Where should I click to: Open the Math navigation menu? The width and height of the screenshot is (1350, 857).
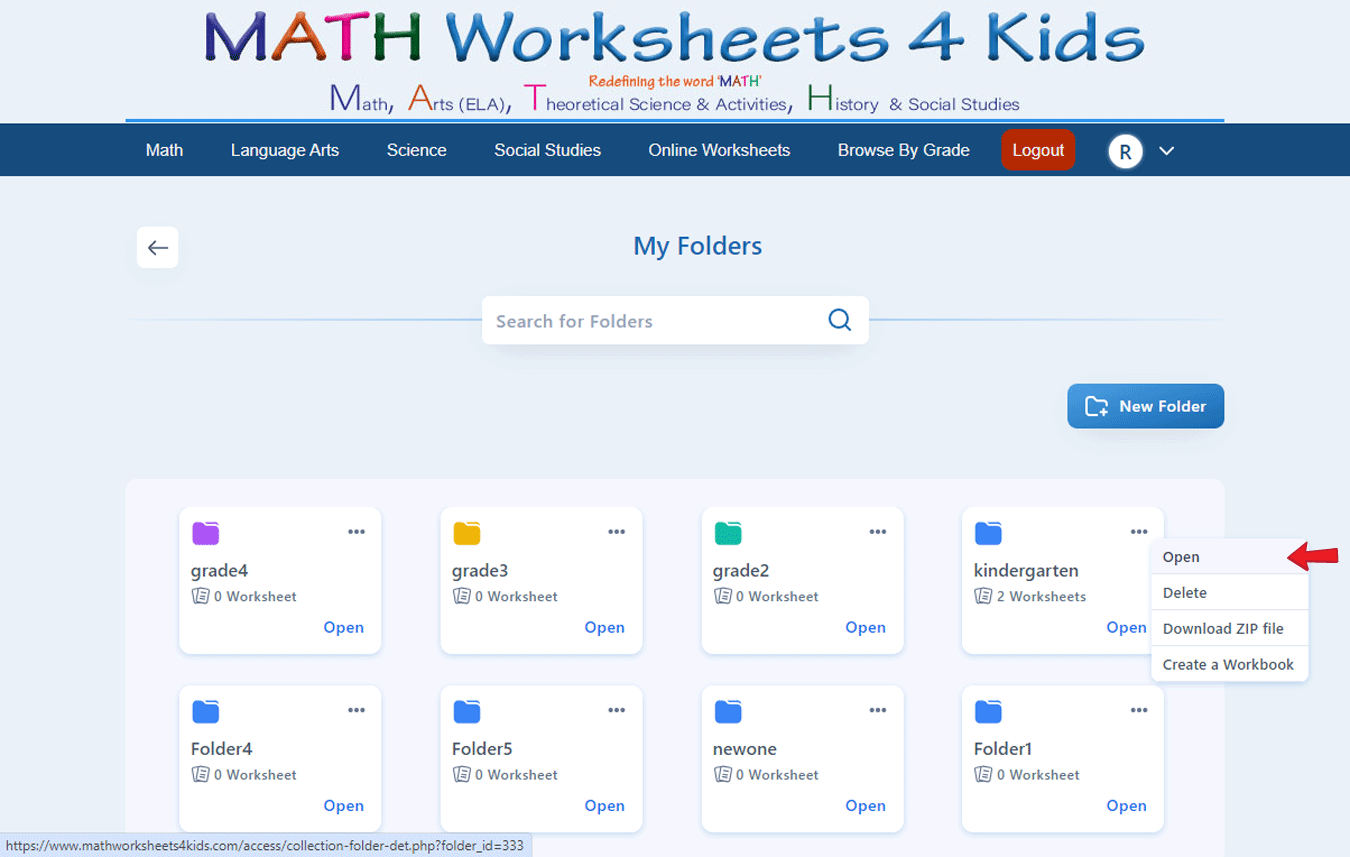pos(164,150)
